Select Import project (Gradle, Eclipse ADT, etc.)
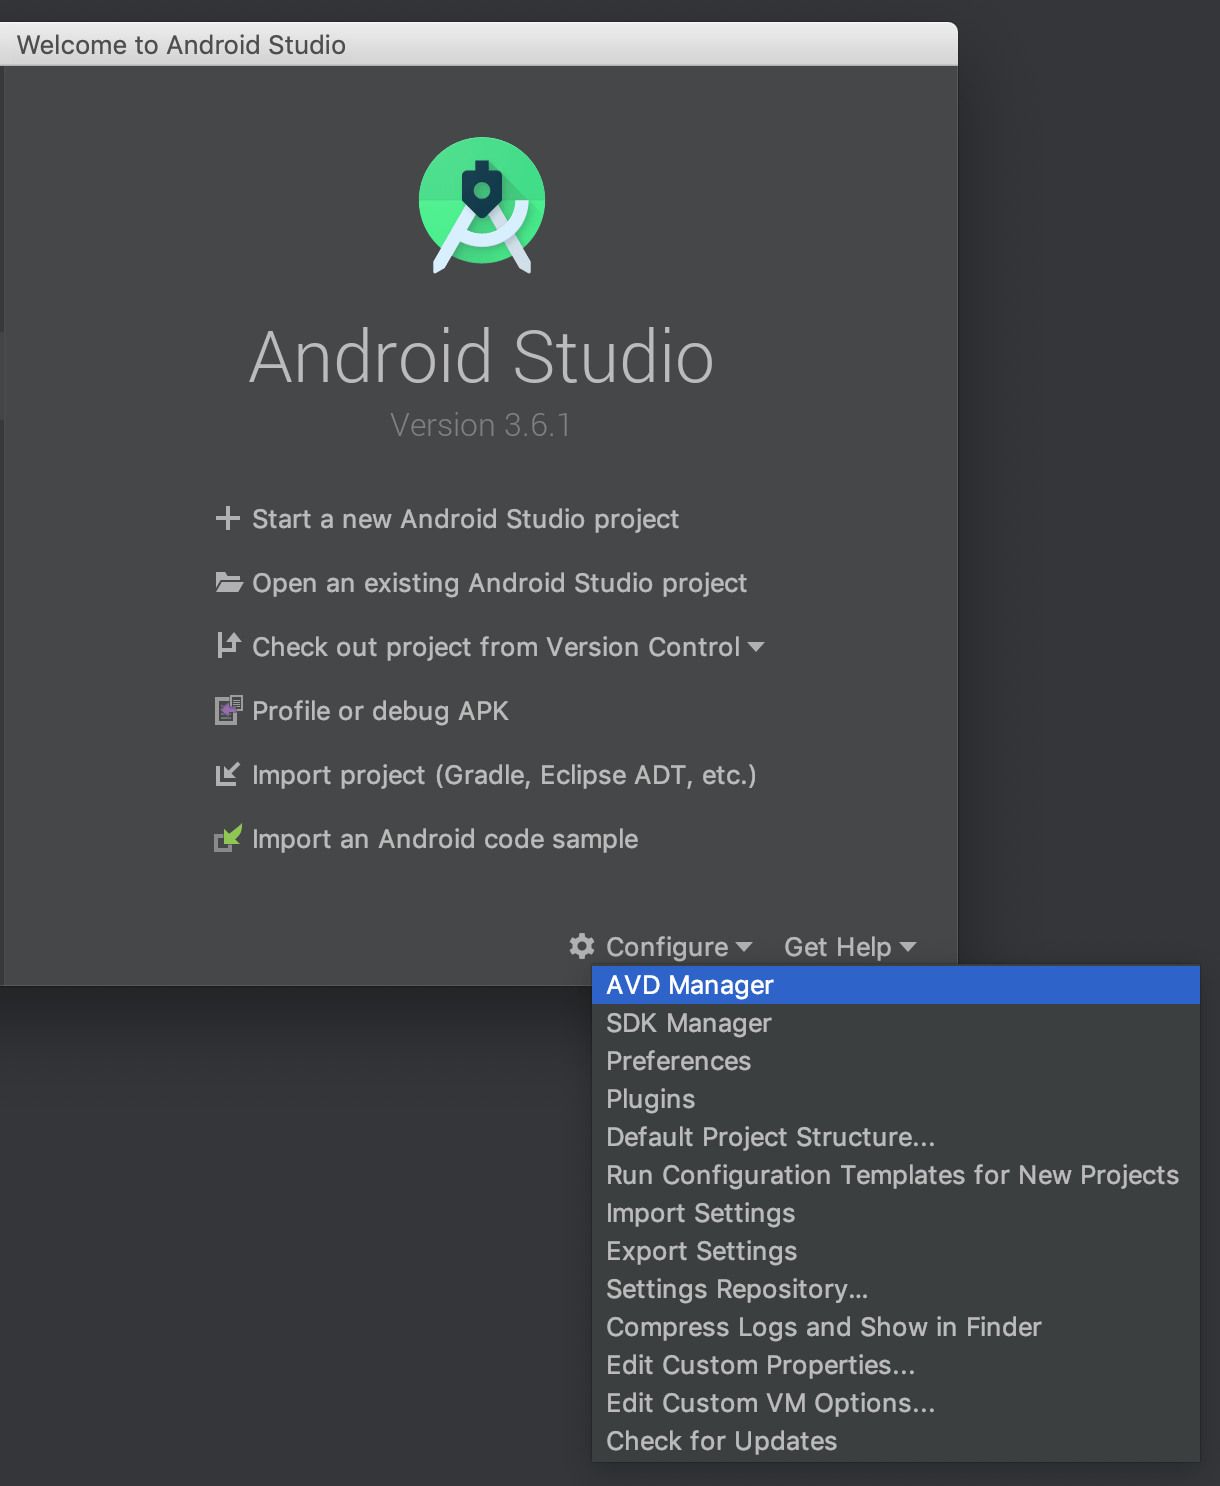 coord(504,775)
